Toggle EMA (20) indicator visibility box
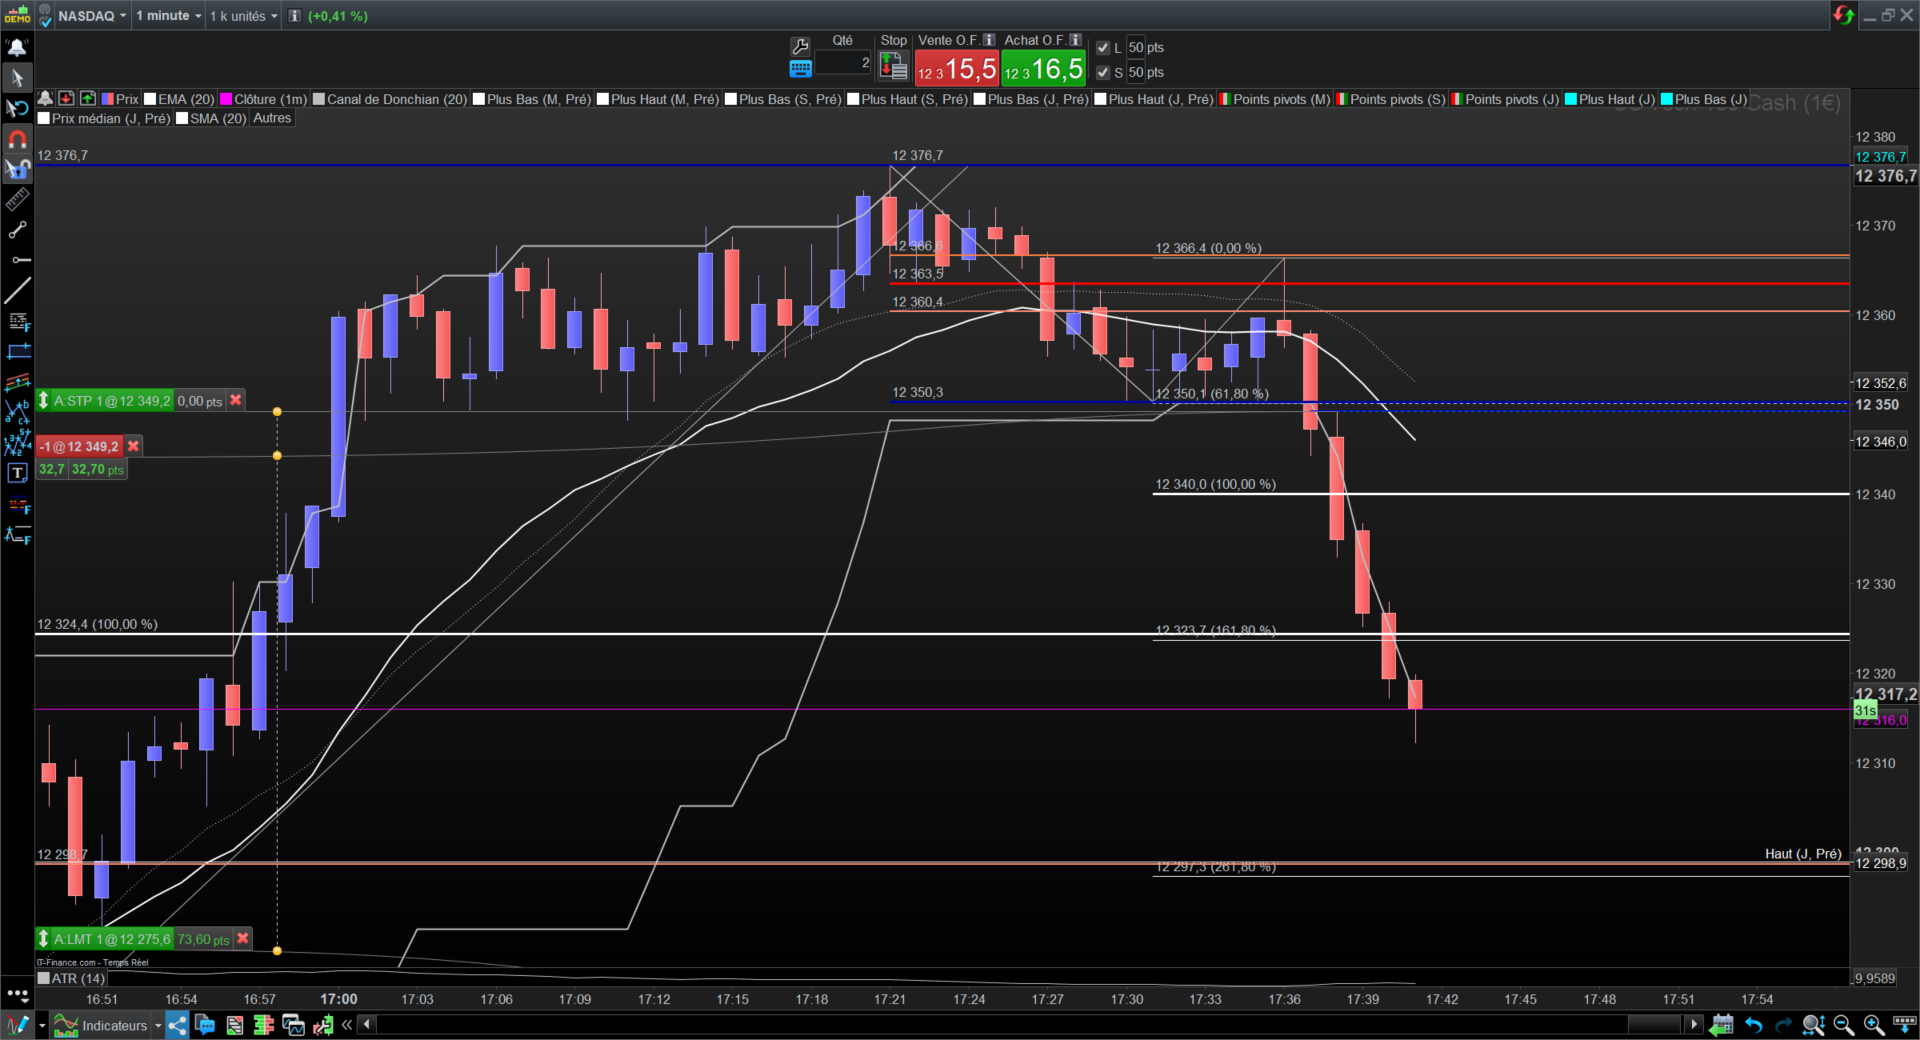 pyautogui.click(x=150, y=99)
